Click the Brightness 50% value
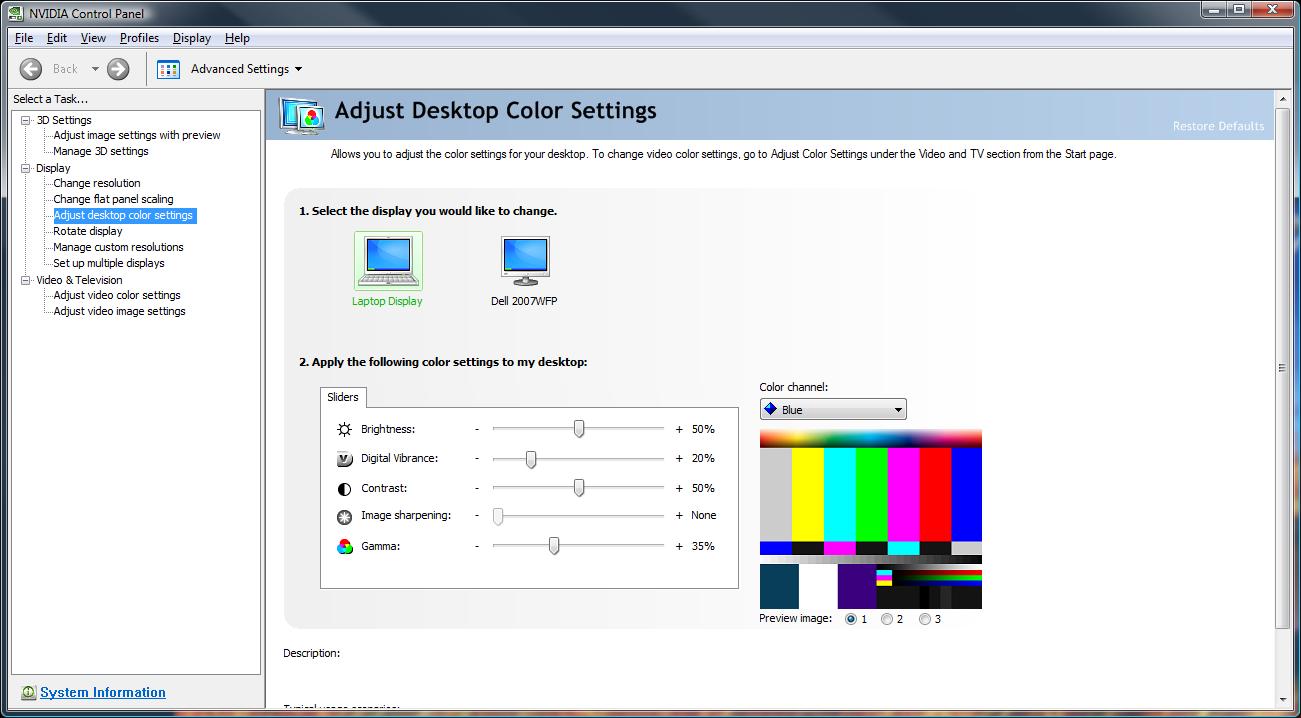 coord(703,429)
